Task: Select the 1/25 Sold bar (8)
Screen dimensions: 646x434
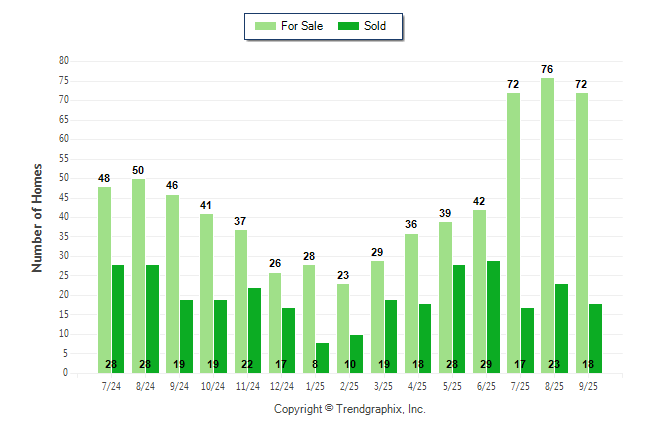Action: (x=322, y=357)
